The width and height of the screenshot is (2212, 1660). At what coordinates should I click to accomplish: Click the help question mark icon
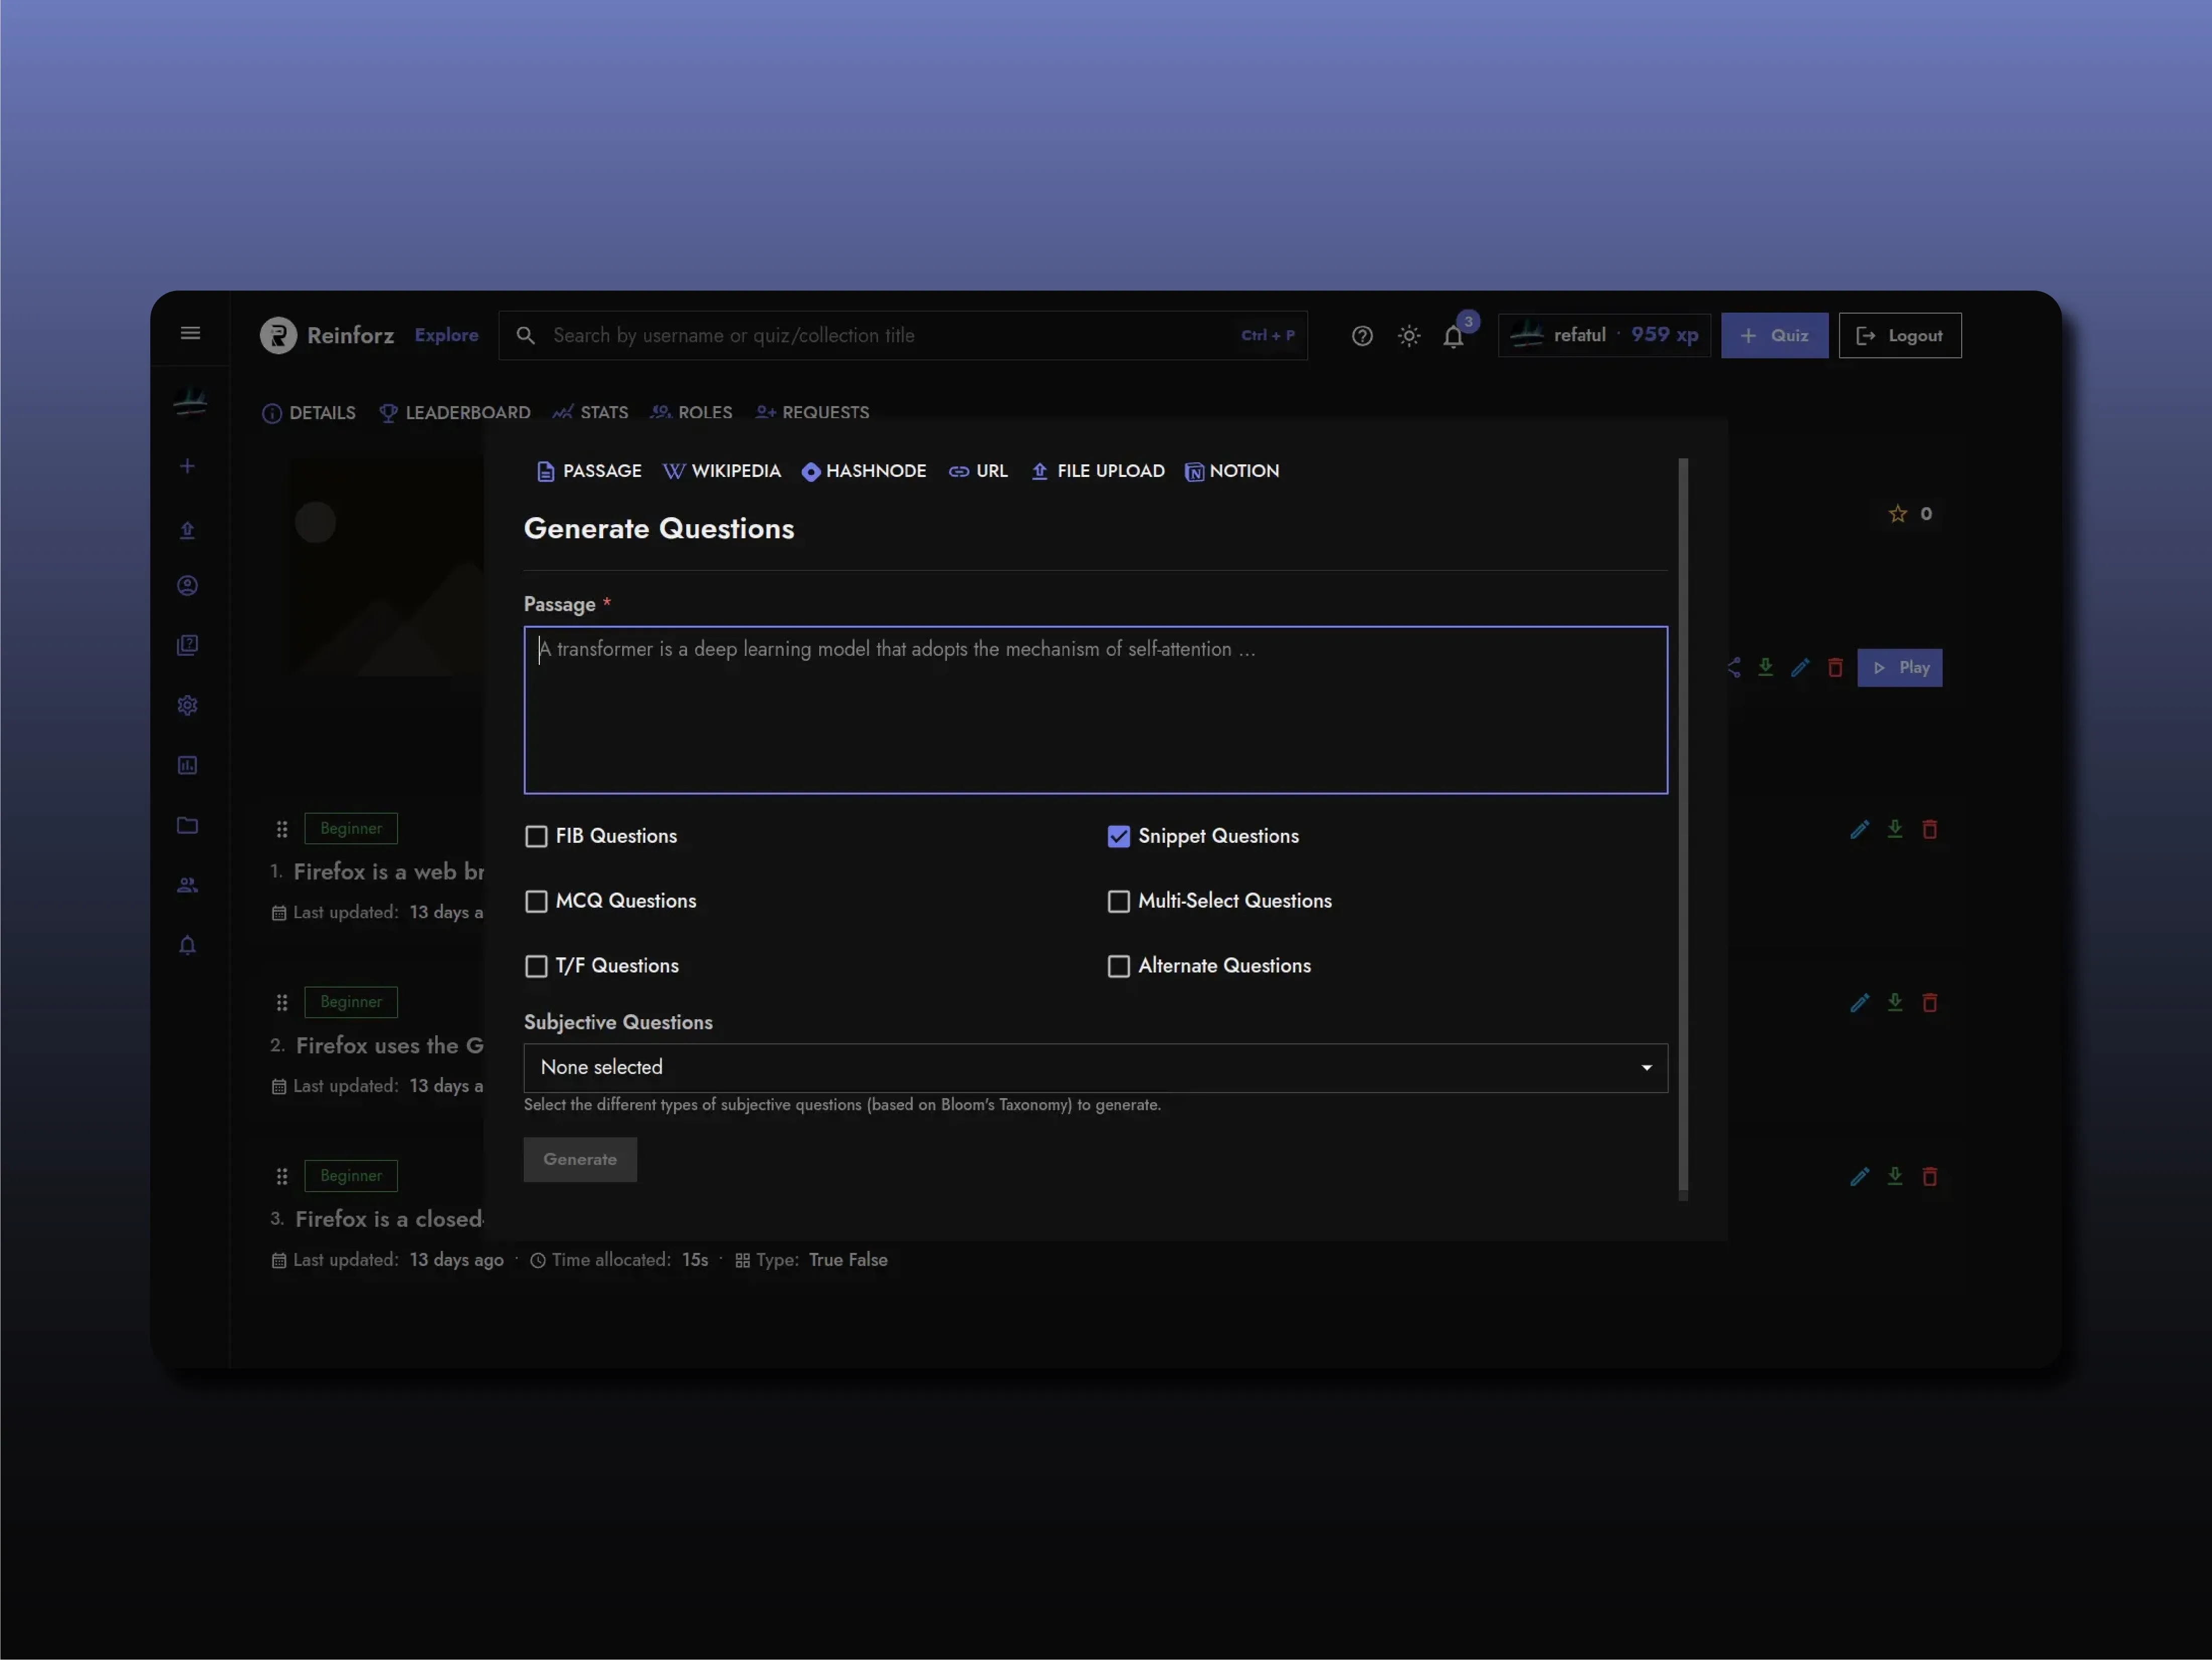[x=1362, y=336]
